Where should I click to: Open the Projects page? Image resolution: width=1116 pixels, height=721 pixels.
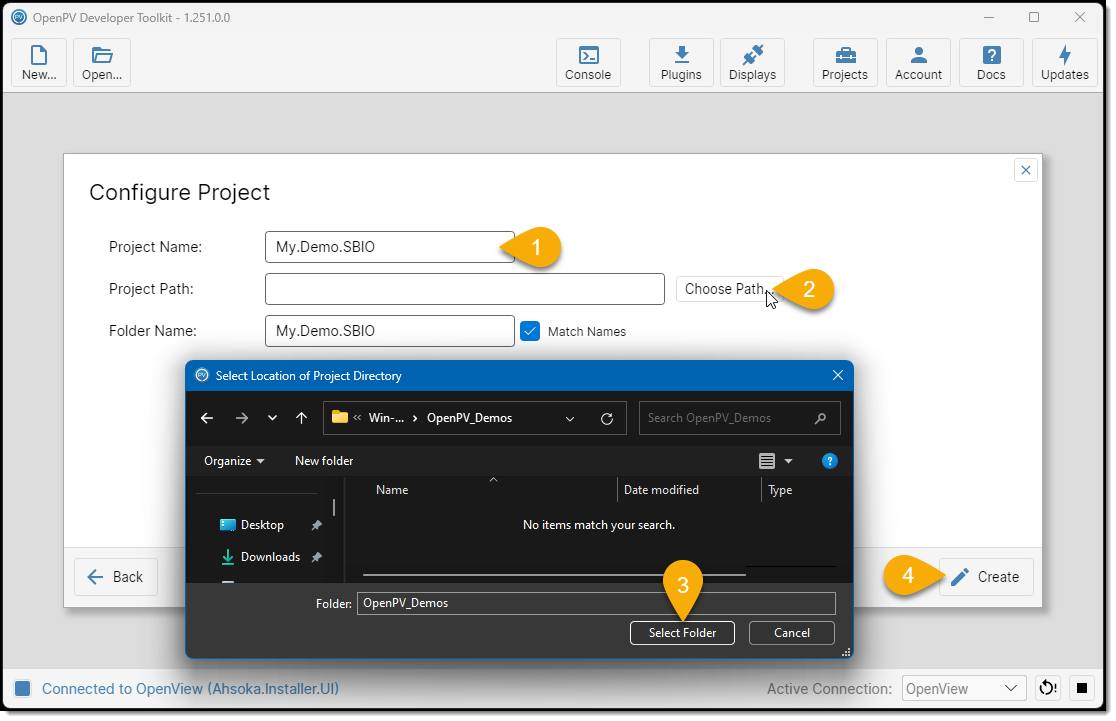(x=845, y=63)
